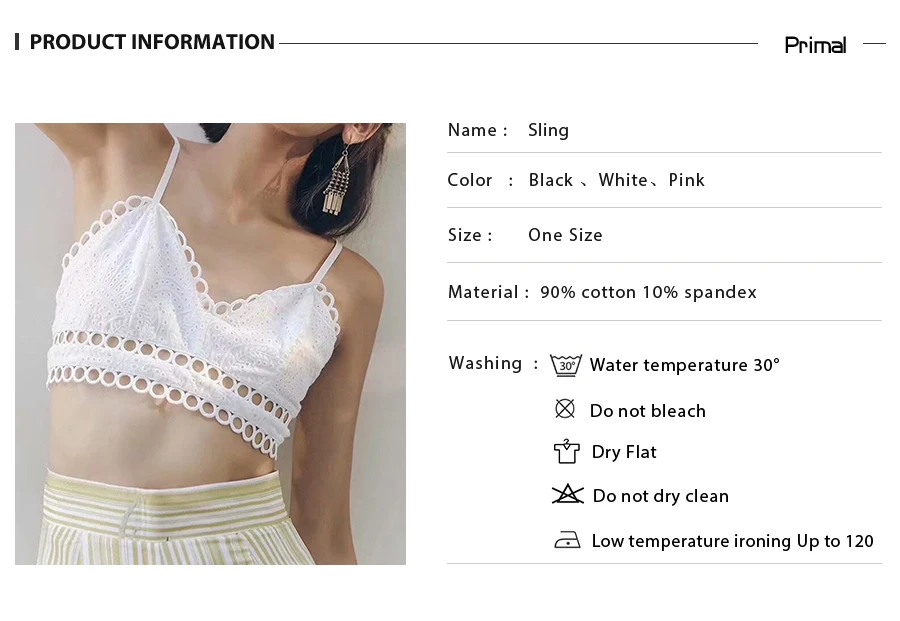Click the low temperature iron icon

567,540
